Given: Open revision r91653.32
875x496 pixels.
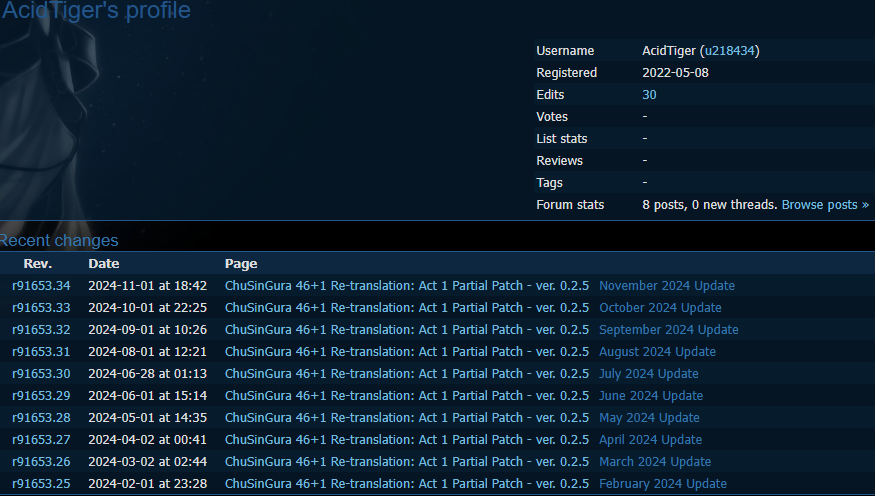Looking at the screenshot, I should pos(41,330).
